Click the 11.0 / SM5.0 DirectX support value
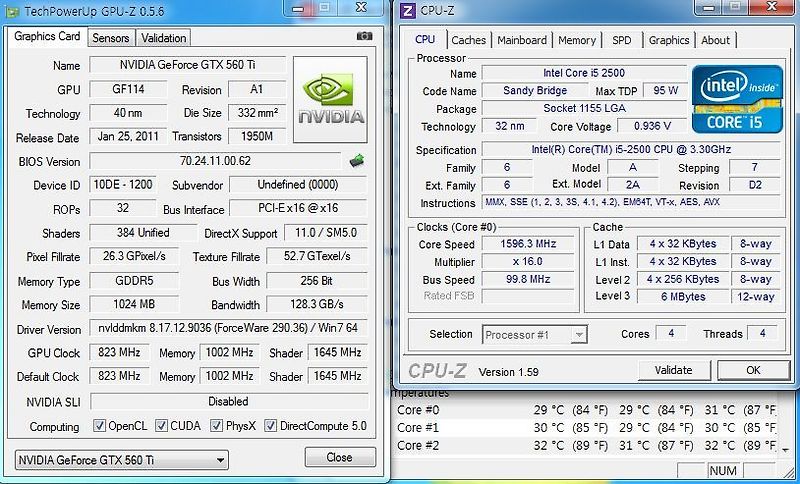800x484 pixels. [326, 233]
